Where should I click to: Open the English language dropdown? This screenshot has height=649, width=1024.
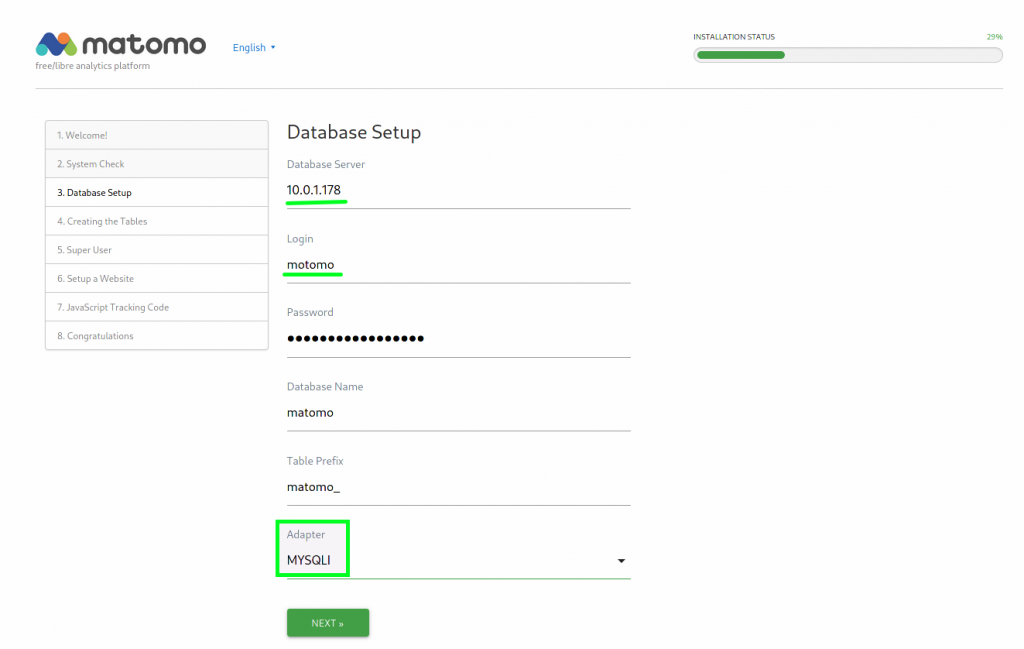point(254,48)
